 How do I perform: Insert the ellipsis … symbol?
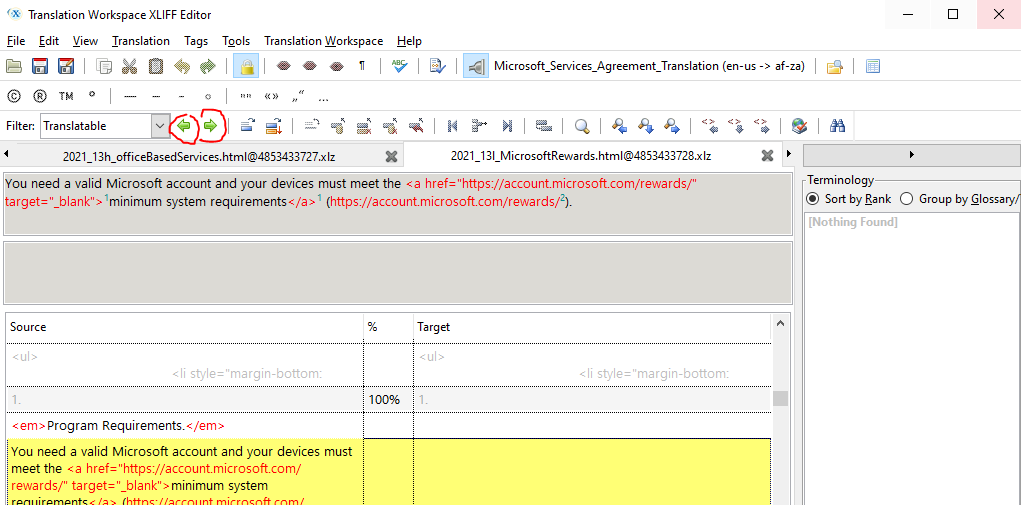[x=324, y=99]
